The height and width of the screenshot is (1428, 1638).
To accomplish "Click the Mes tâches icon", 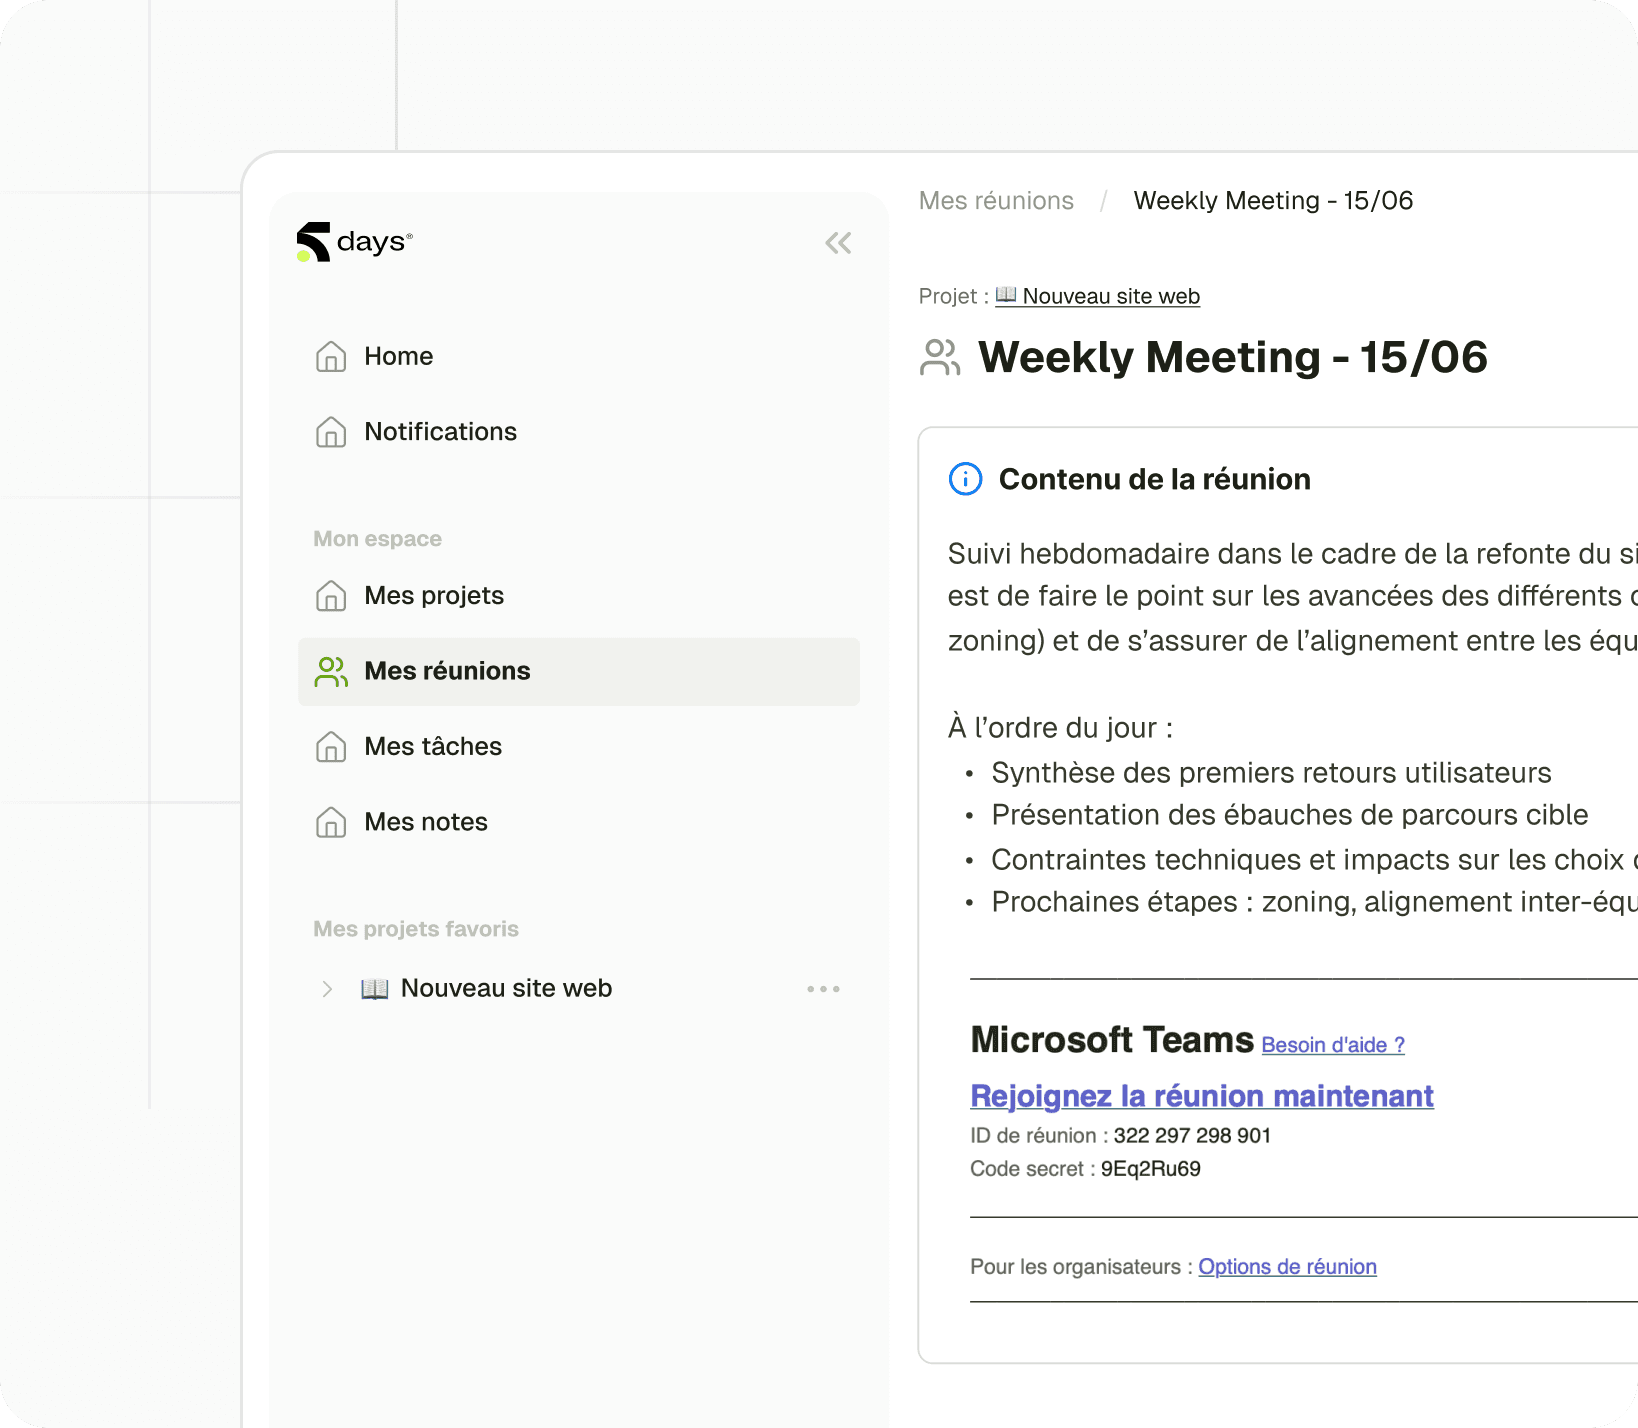I will tap(331, 746).
